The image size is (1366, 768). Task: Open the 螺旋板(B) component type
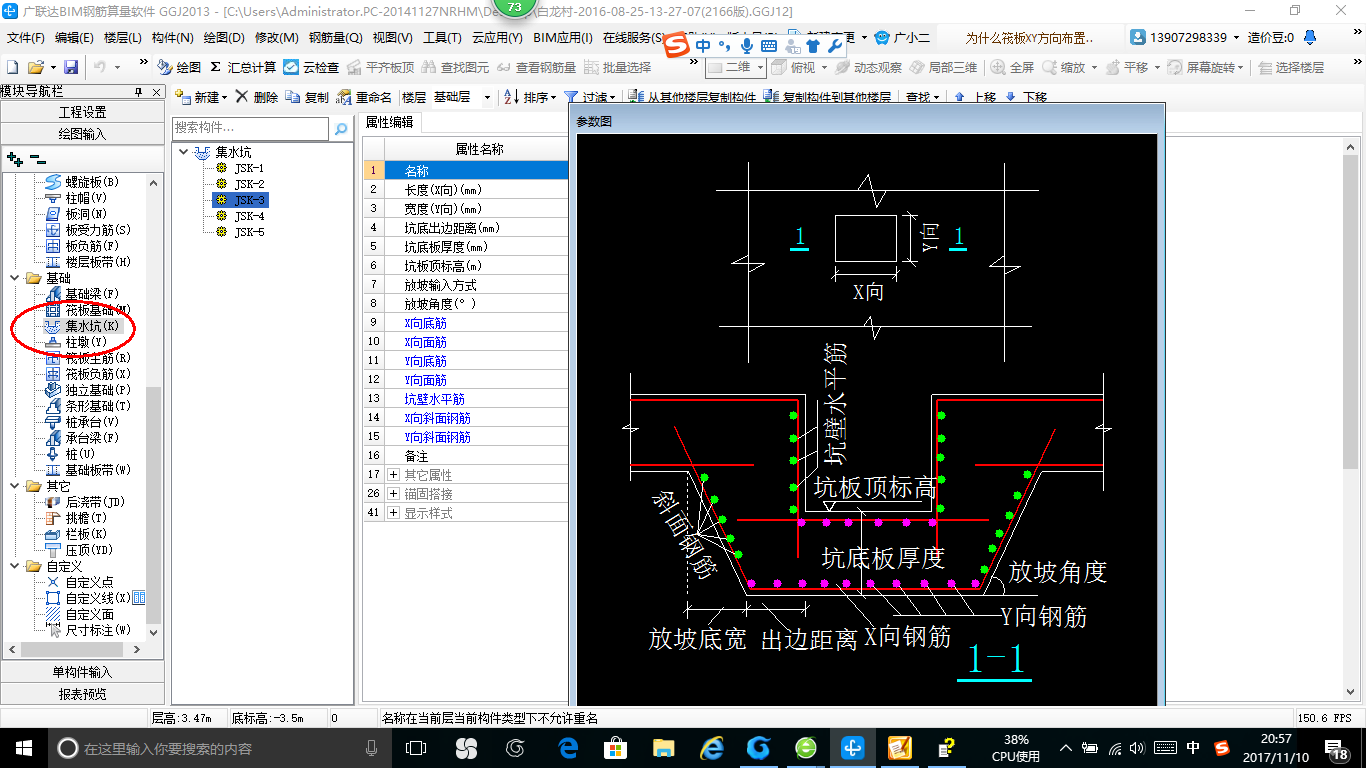[92, 182]
